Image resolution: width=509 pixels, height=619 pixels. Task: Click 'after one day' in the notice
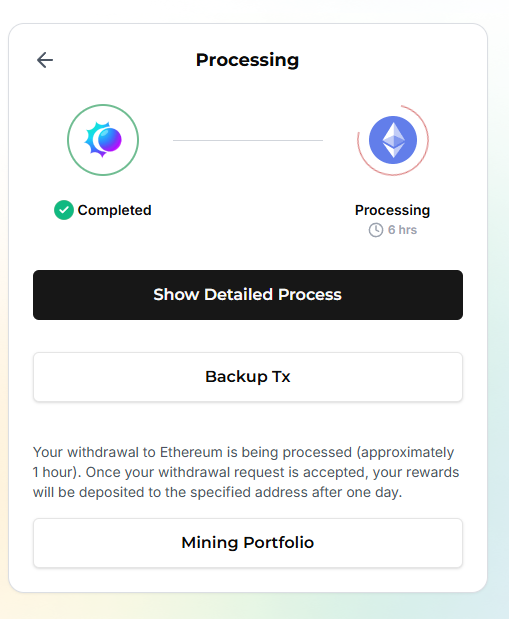[x=357, y=492]
